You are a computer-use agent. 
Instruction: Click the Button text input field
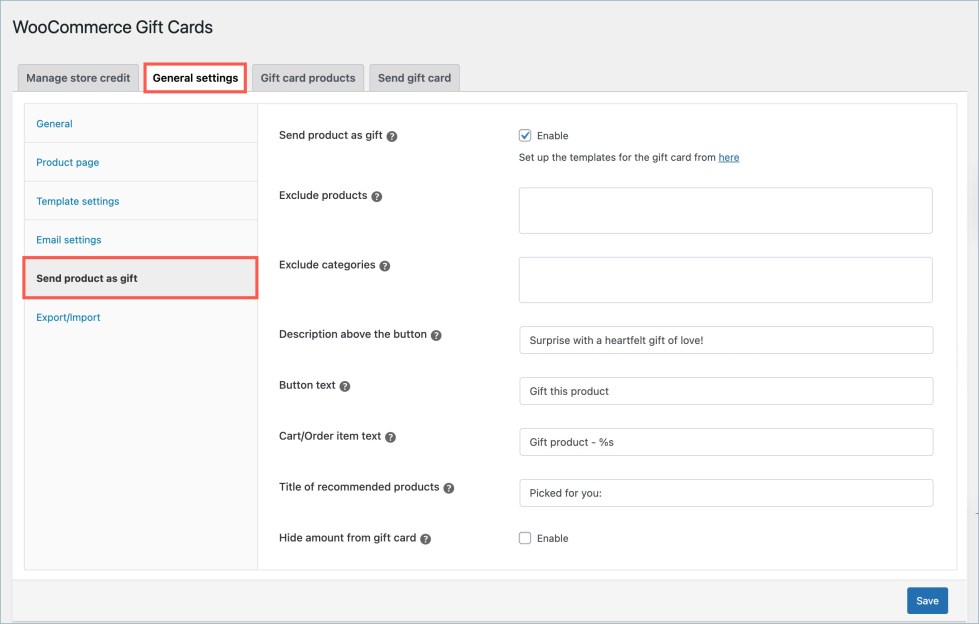tap(726, 391)
